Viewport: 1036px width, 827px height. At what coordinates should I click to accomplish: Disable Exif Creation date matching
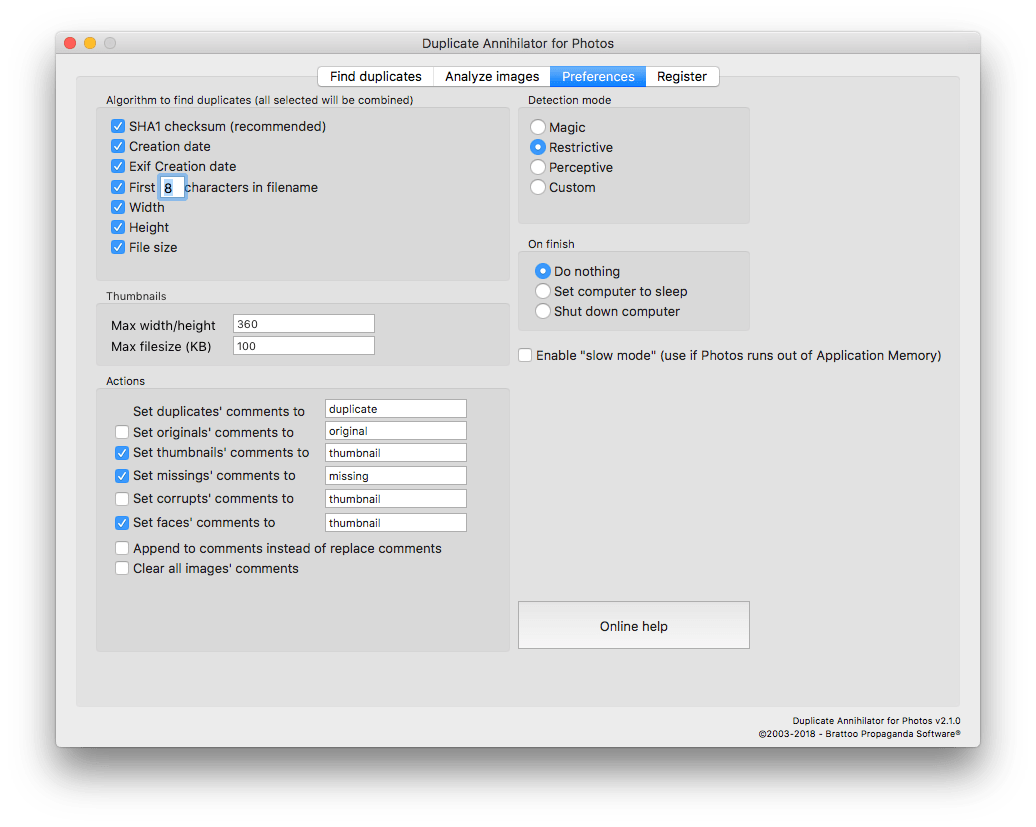tap(118, 166)
